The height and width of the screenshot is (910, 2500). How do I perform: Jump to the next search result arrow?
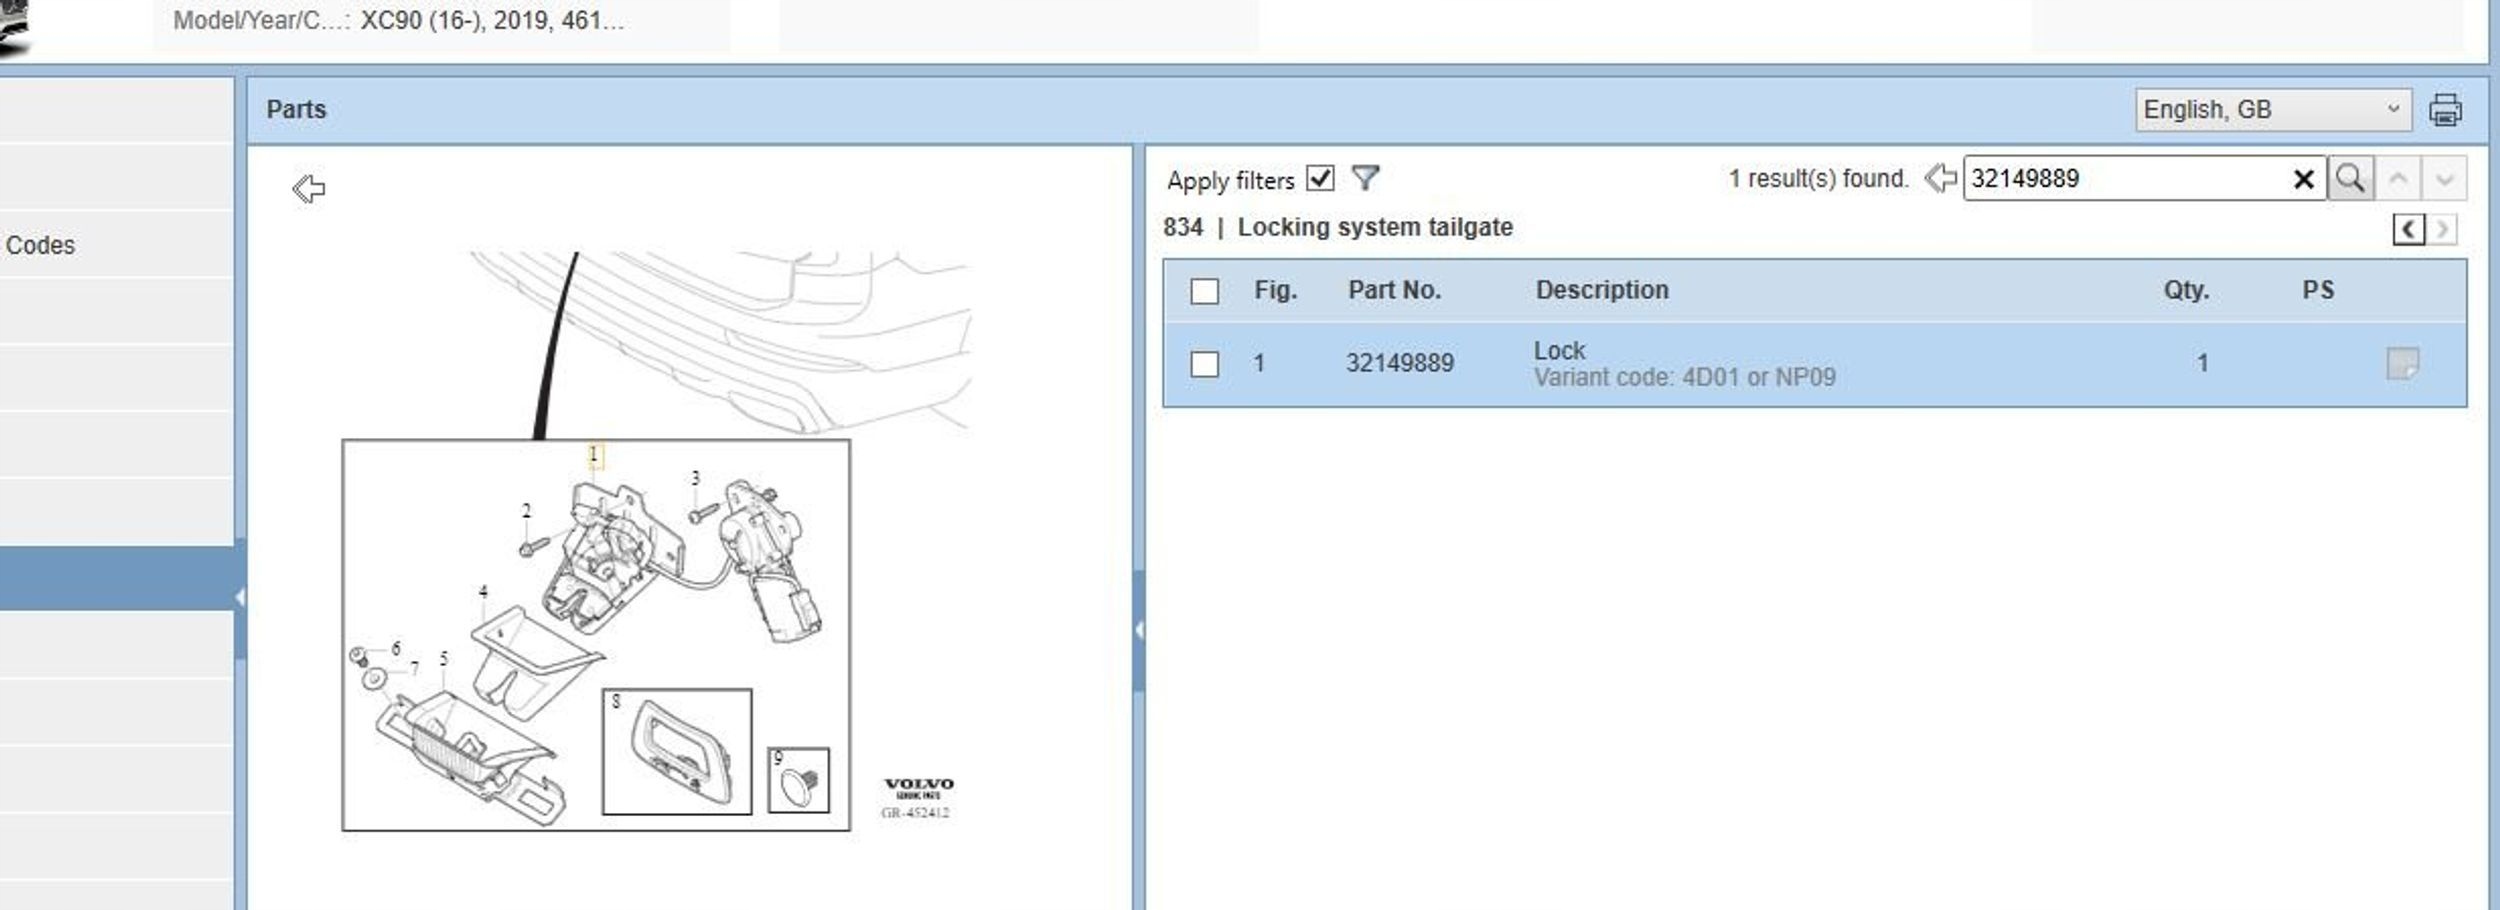pyautogui.click(x=2444, y=179)
